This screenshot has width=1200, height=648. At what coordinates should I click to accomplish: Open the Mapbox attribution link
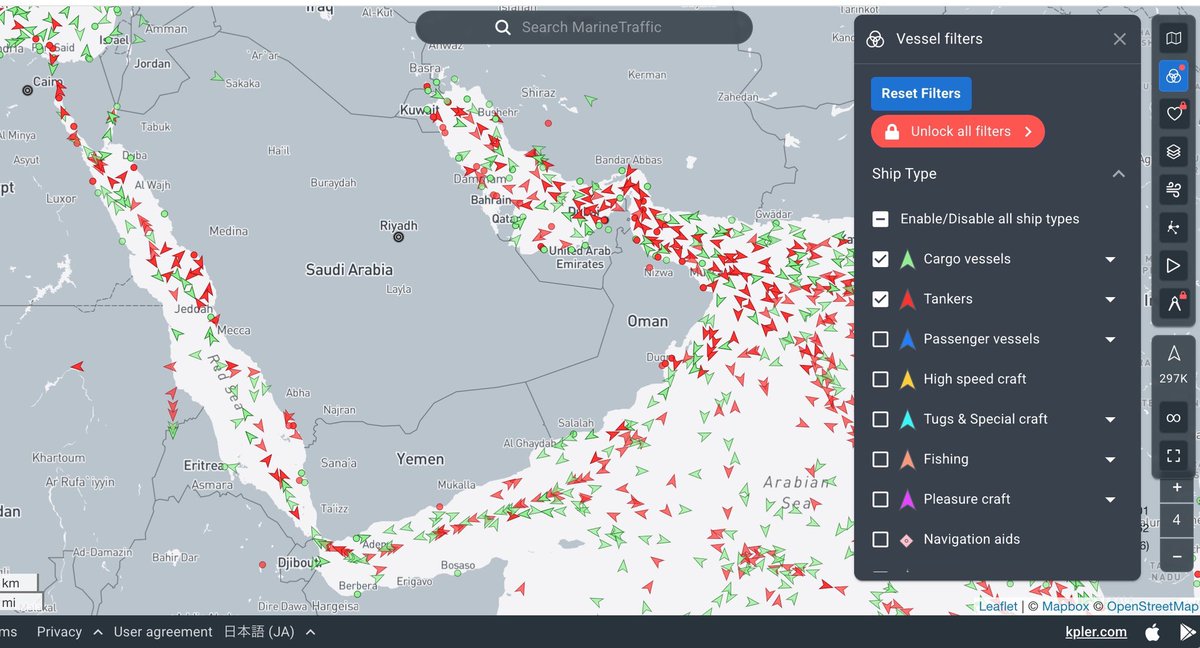(1065, 606)
